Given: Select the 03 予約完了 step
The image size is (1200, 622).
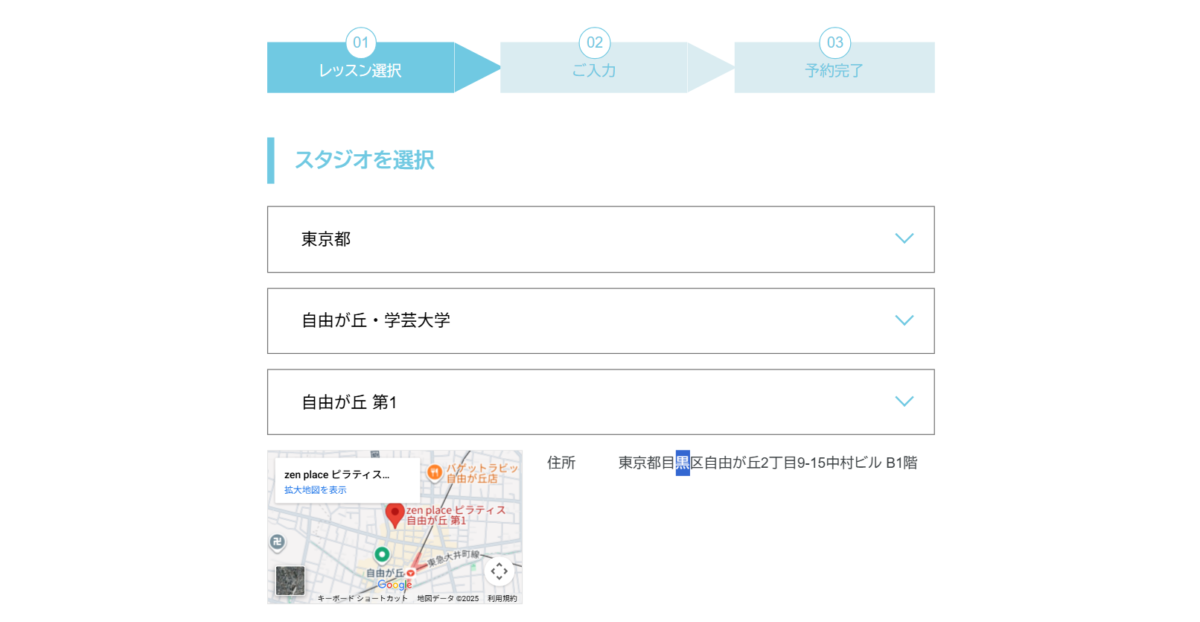Looking at the screenshot, I should (833, 42).
